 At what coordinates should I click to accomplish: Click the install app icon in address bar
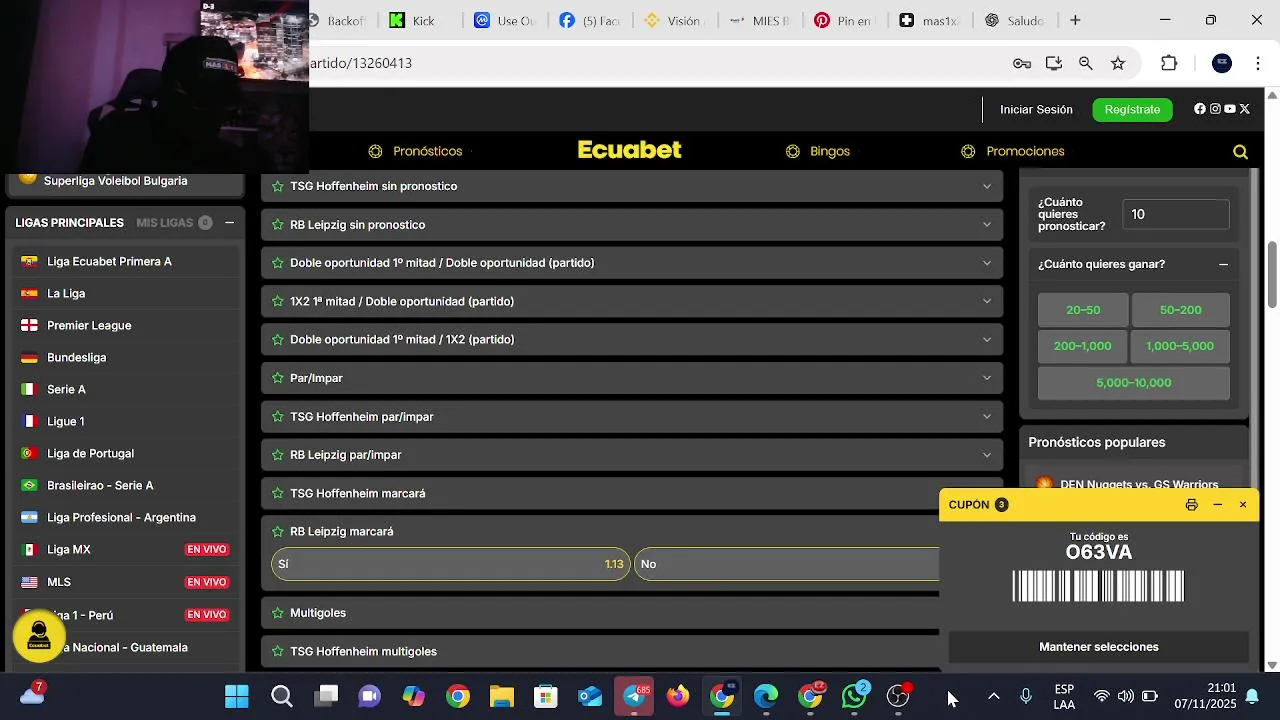[x=1054, y=63]
